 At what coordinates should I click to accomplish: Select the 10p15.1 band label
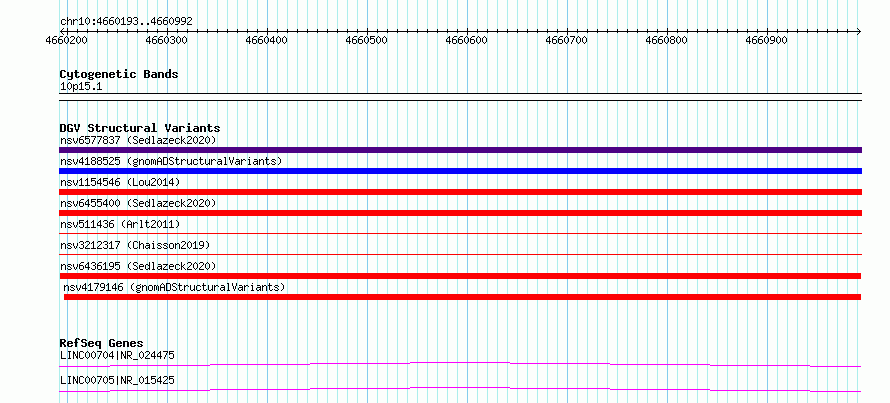pos(81,87)
